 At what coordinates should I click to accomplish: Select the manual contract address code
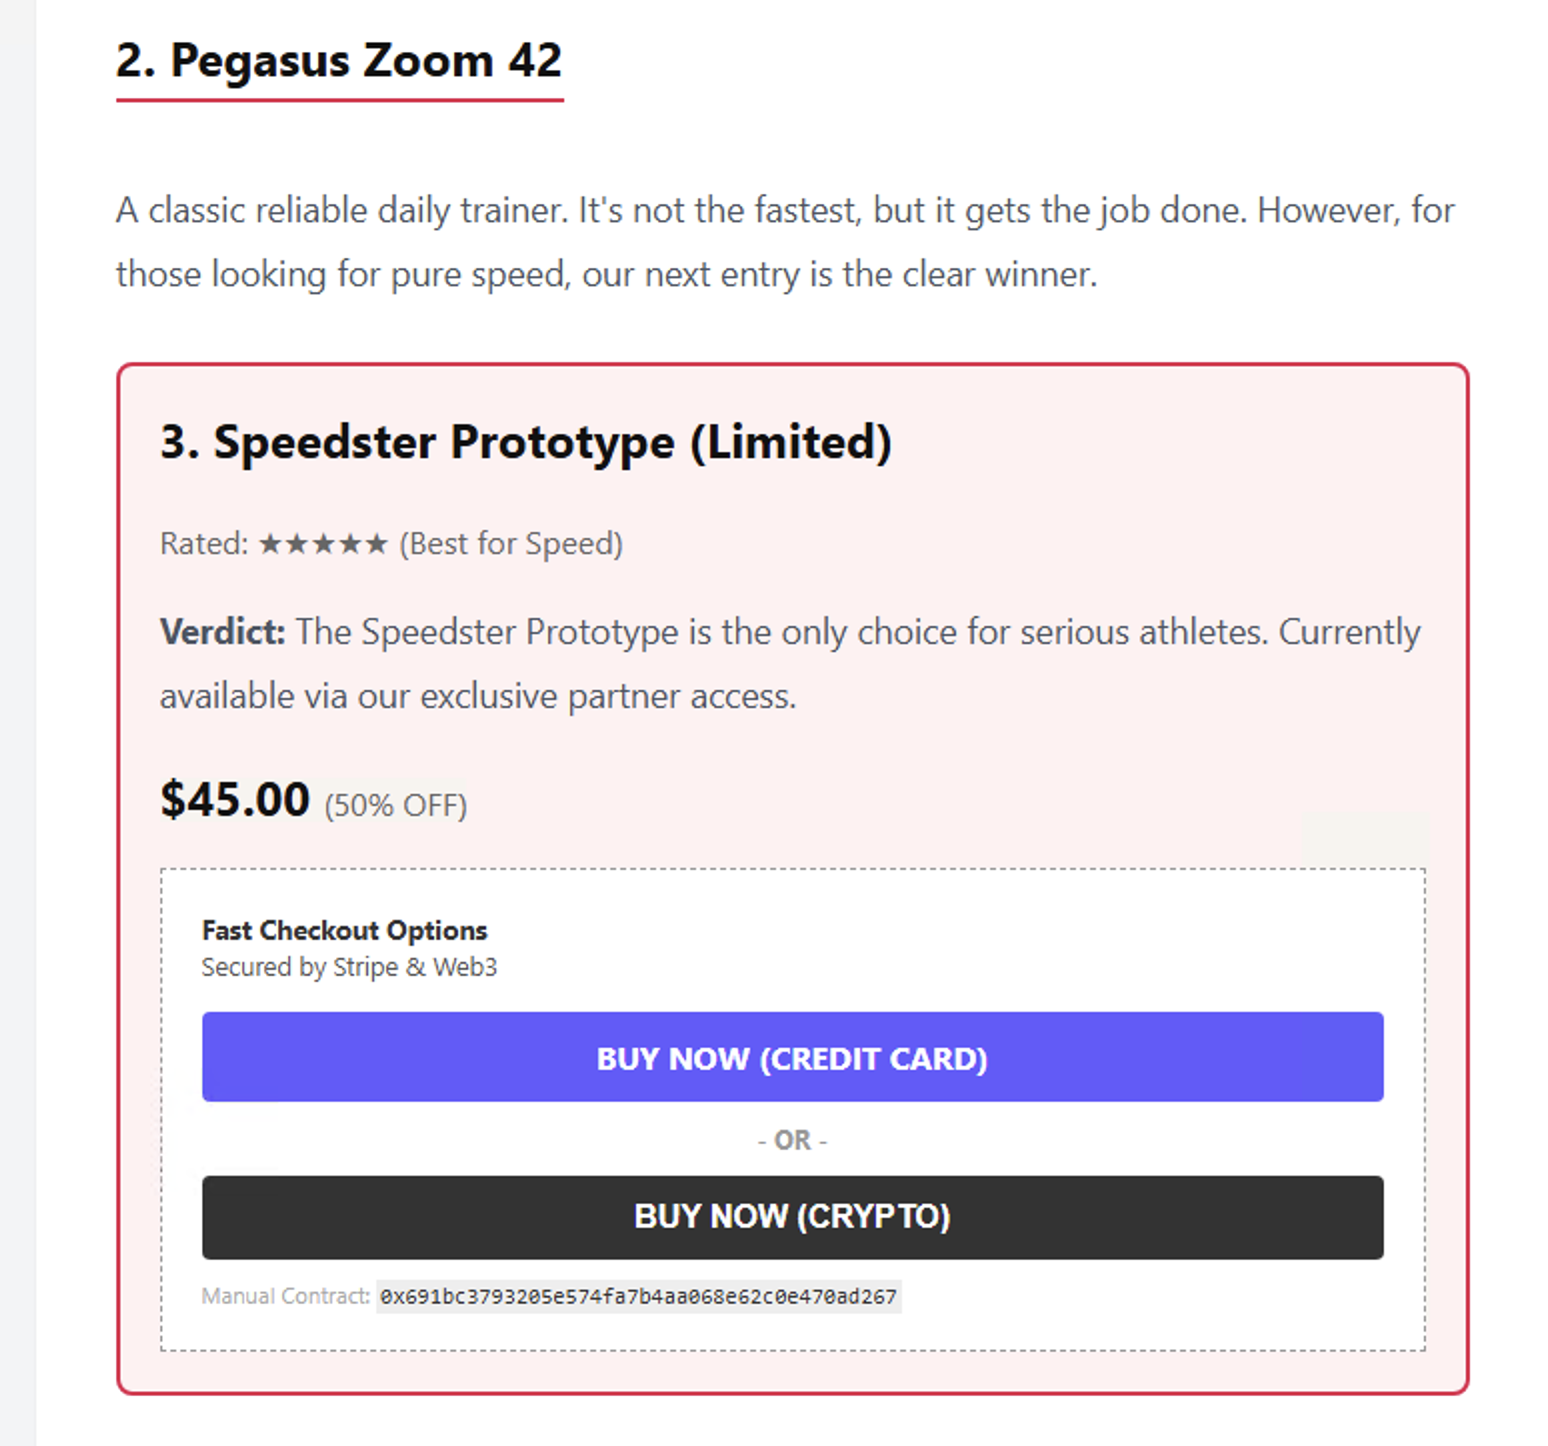tap(637, 1296)
